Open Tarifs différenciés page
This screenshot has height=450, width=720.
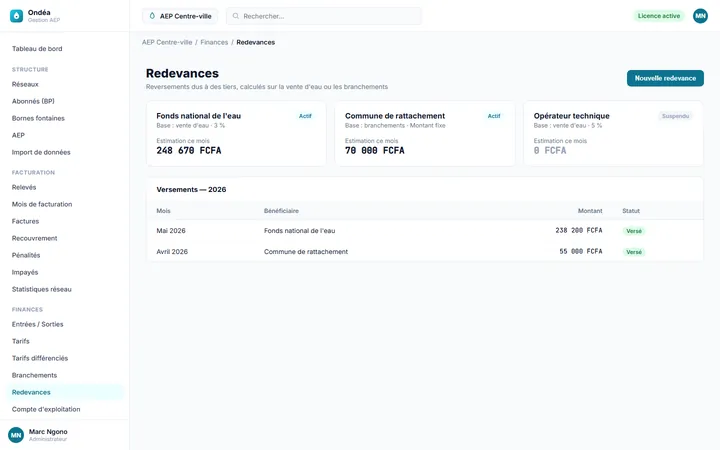(40, 358)
